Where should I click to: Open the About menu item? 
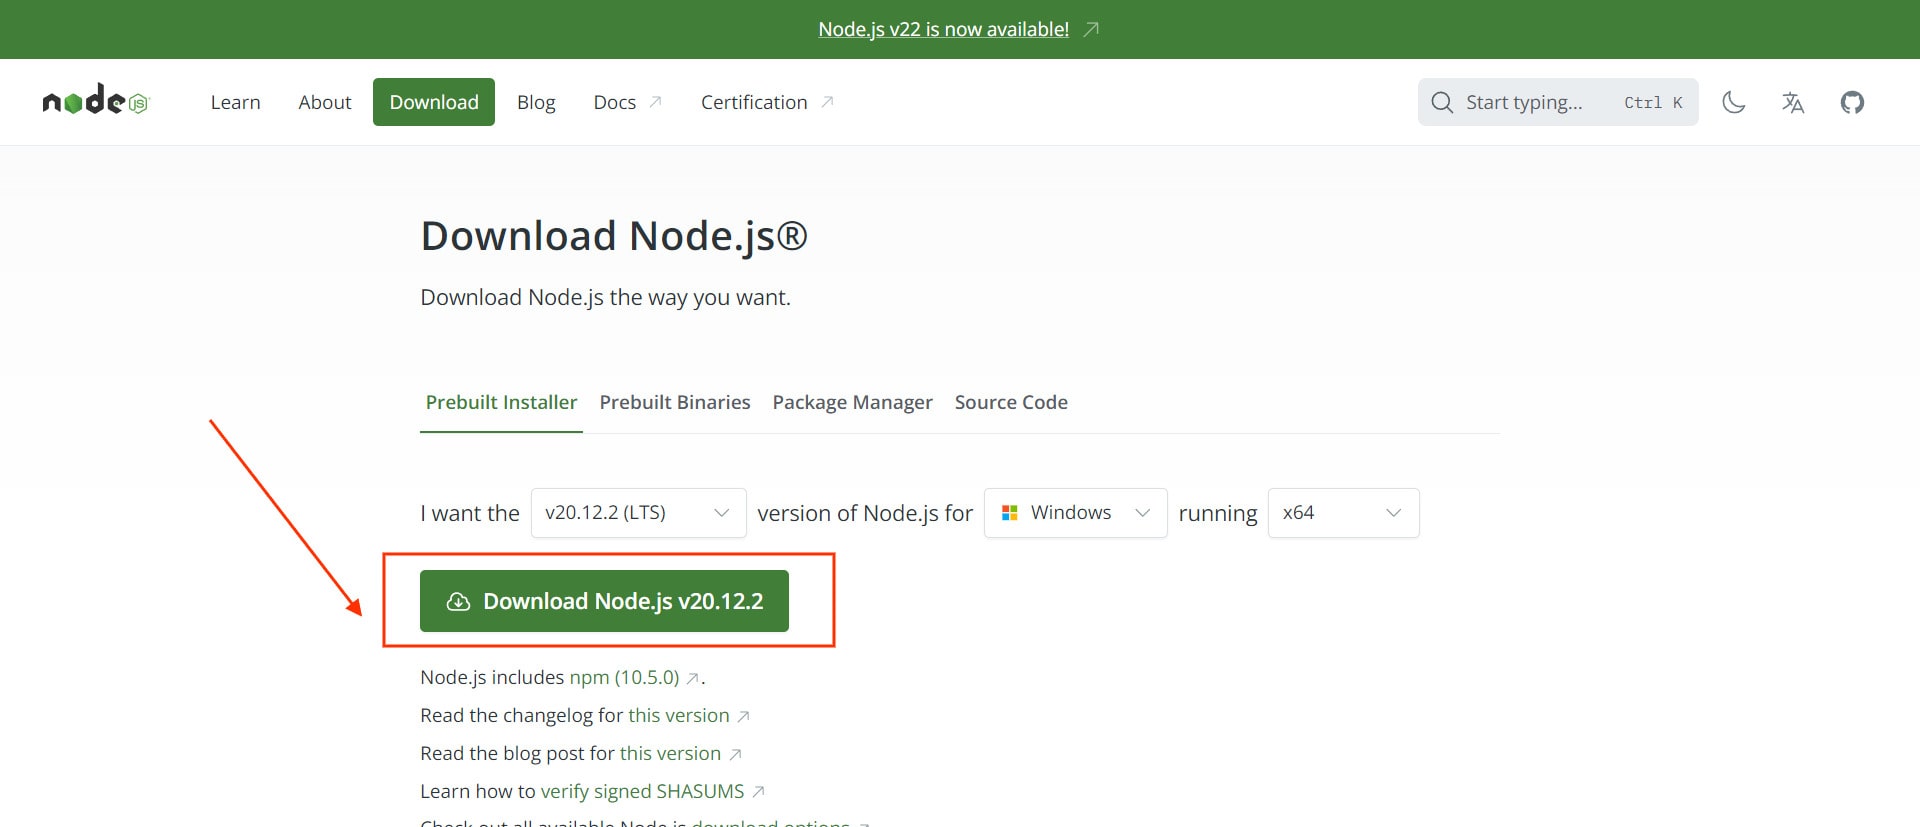325,102
